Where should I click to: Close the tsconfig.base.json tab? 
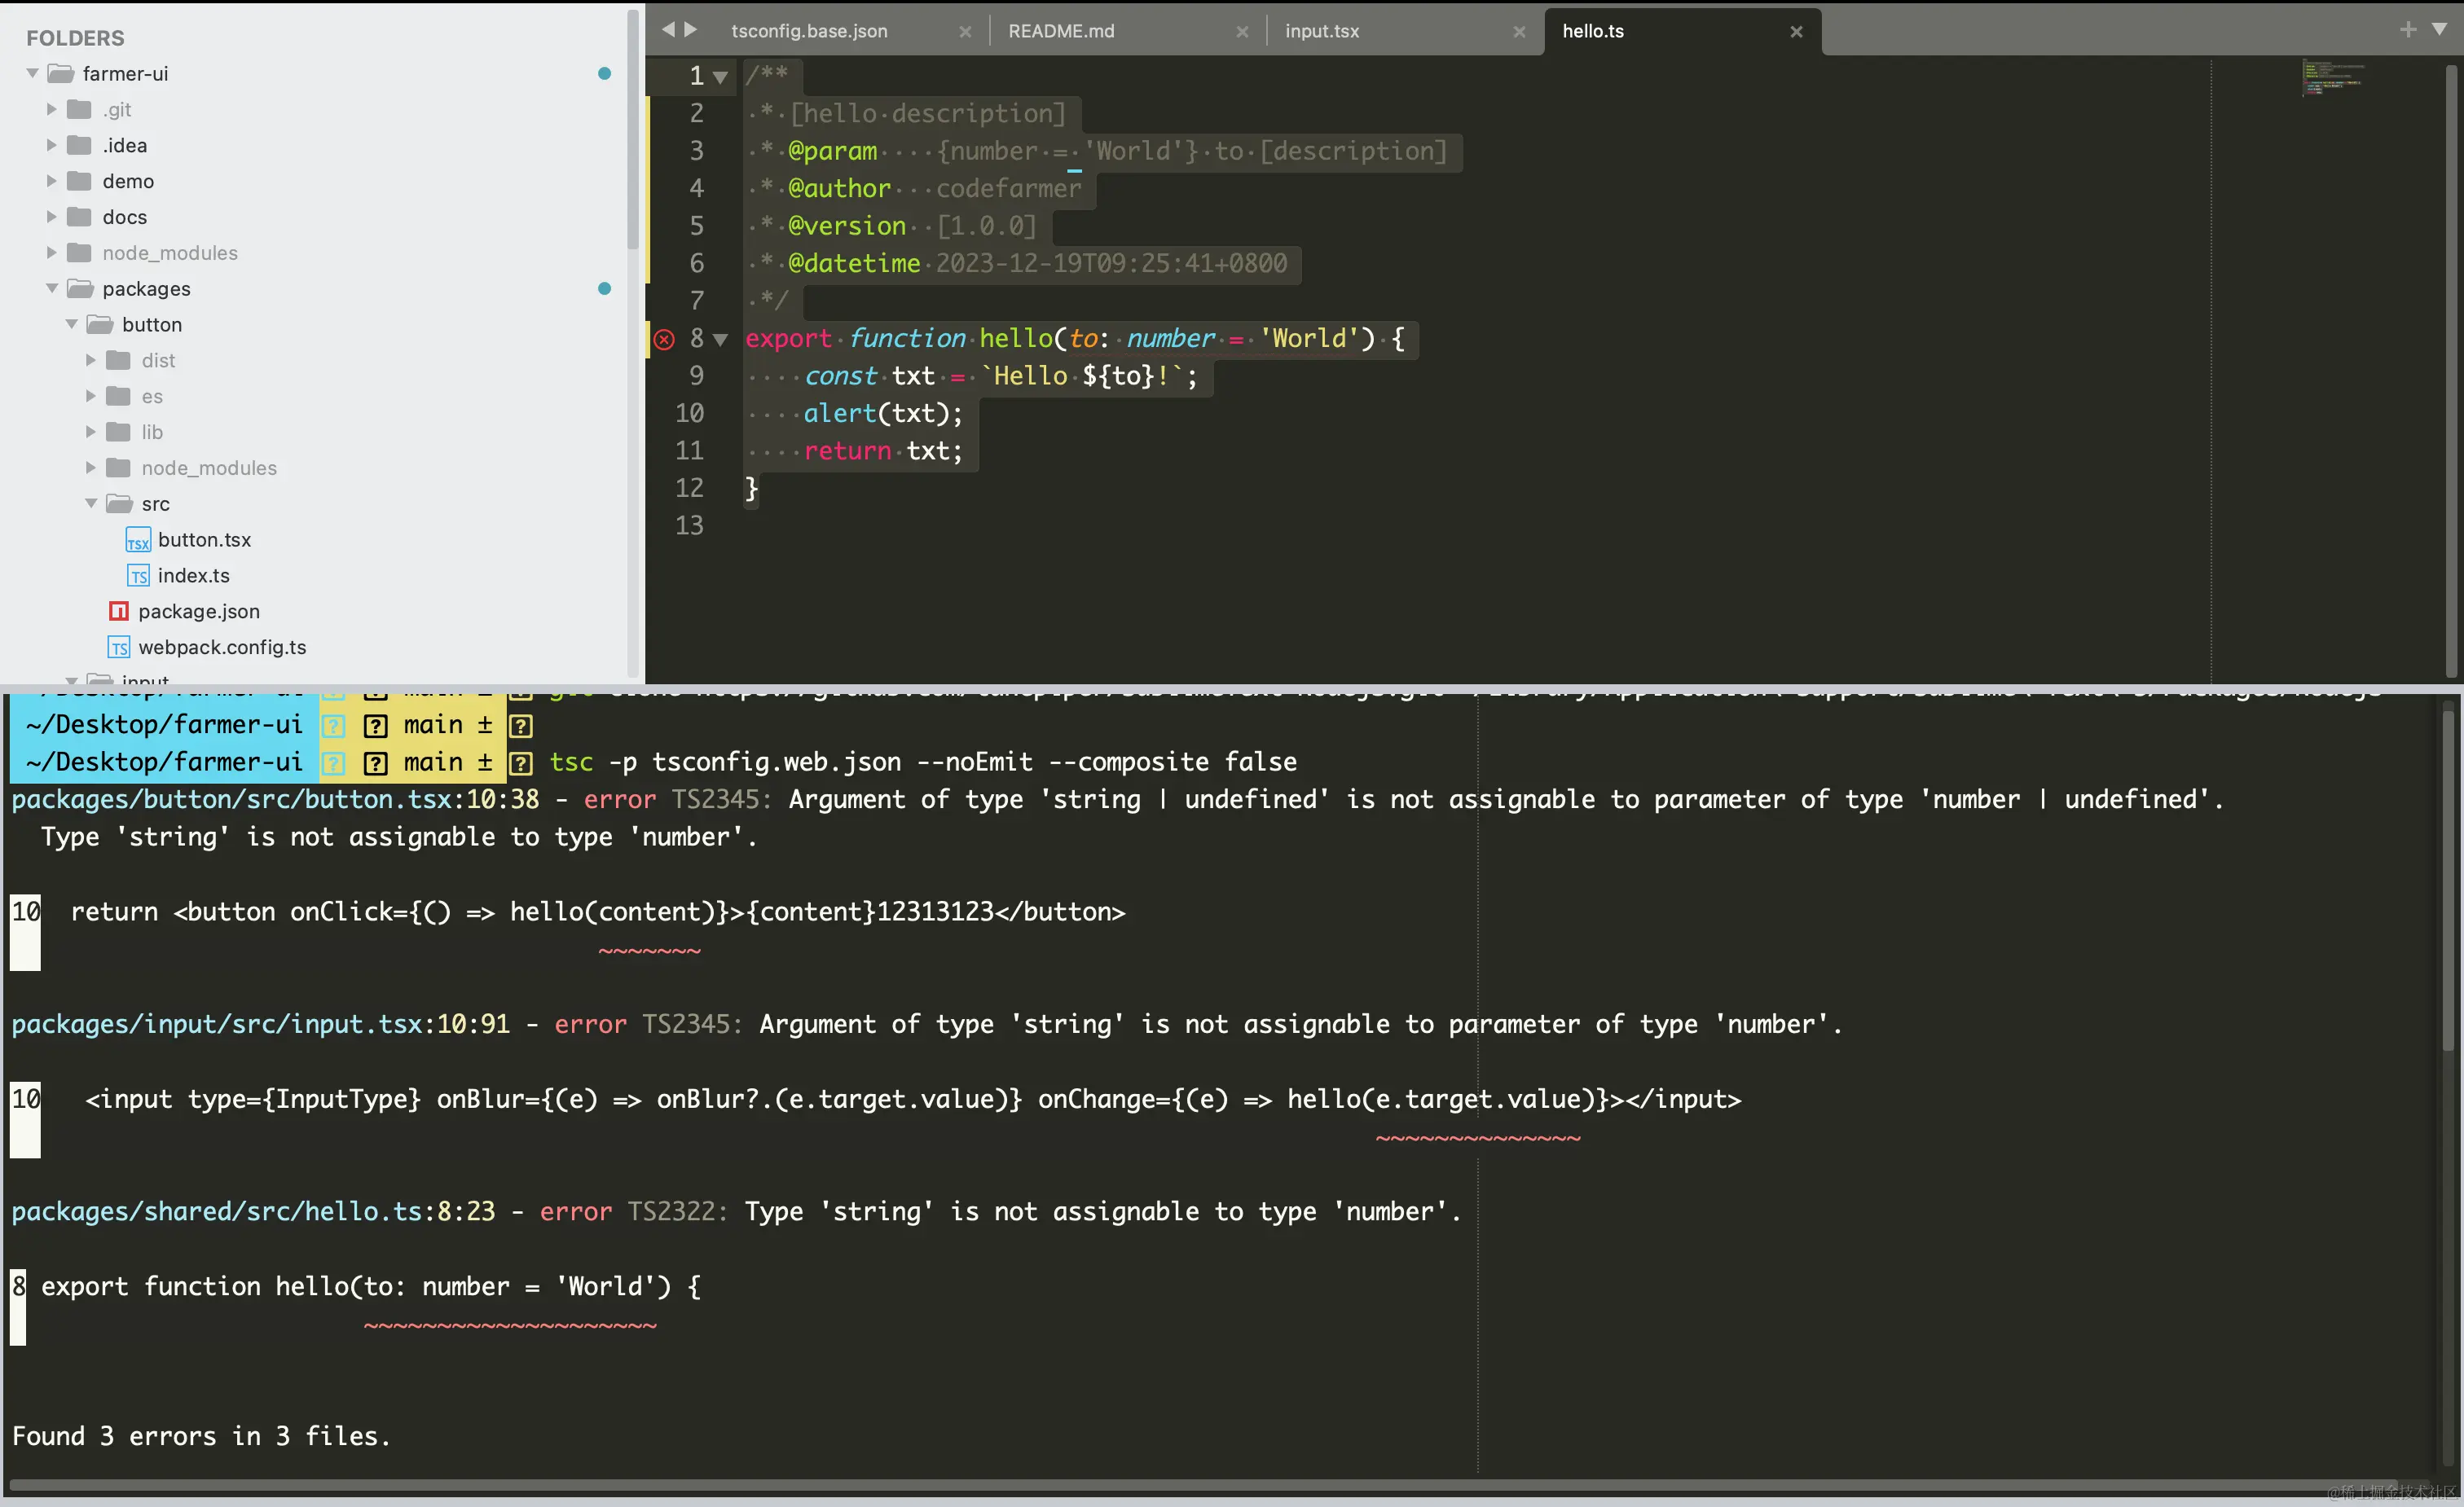pos(965,32)
